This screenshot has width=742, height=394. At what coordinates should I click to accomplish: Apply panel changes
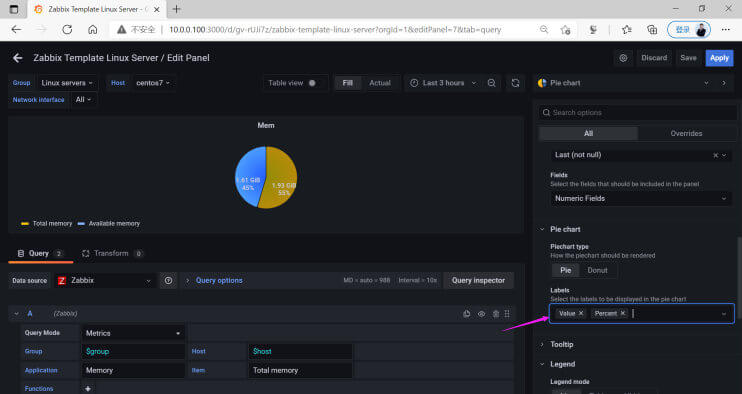(x=719, y=58)
